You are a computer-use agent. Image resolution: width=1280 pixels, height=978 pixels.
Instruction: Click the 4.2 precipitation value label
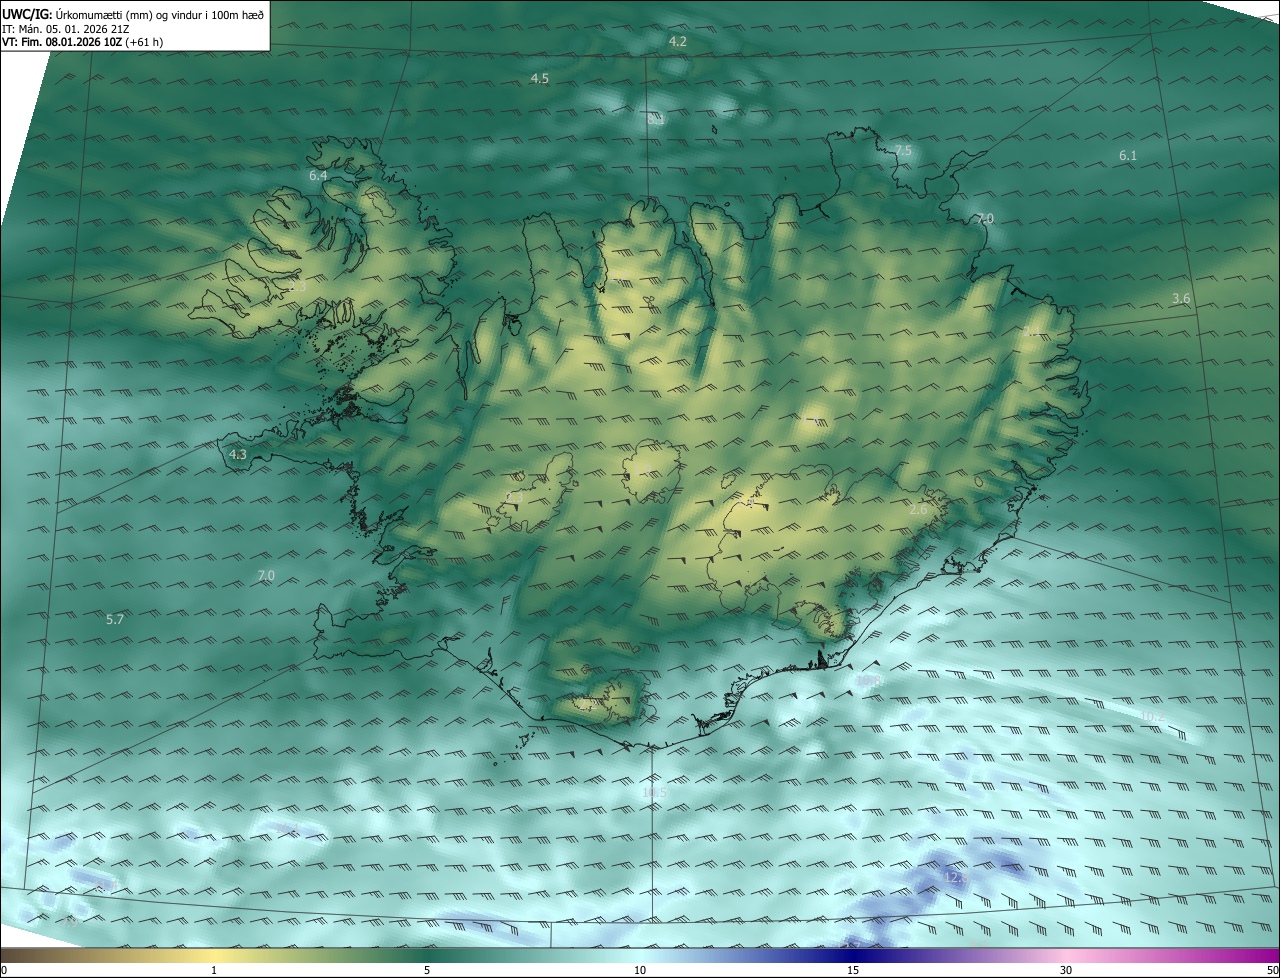(x=678, y=42)
